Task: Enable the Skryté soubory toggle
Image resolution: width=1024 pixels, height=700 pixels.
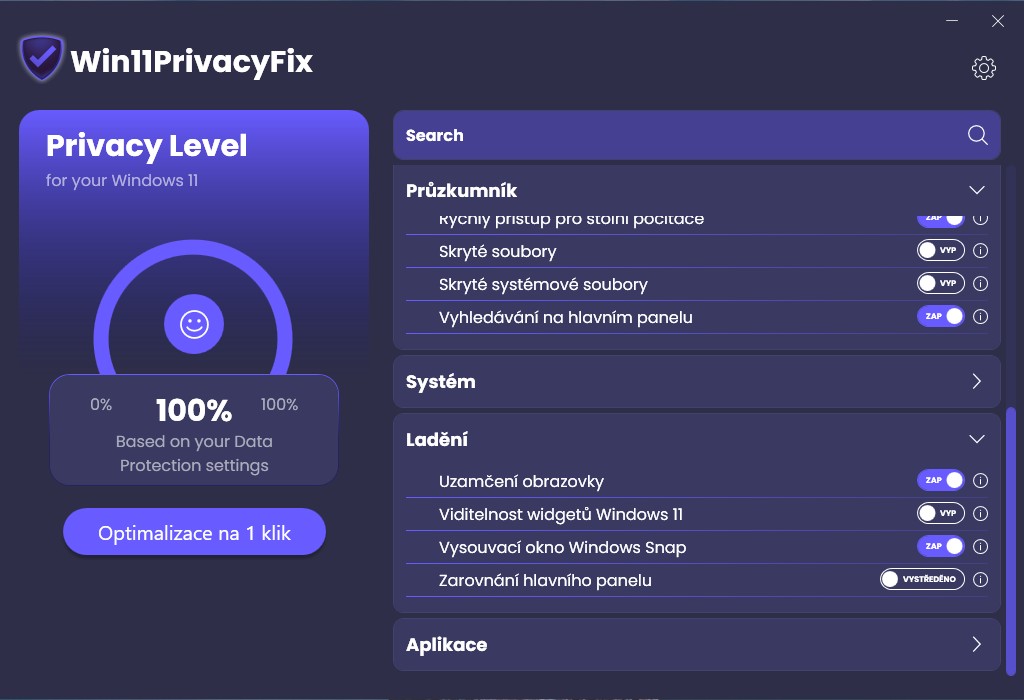Action: 940,251
